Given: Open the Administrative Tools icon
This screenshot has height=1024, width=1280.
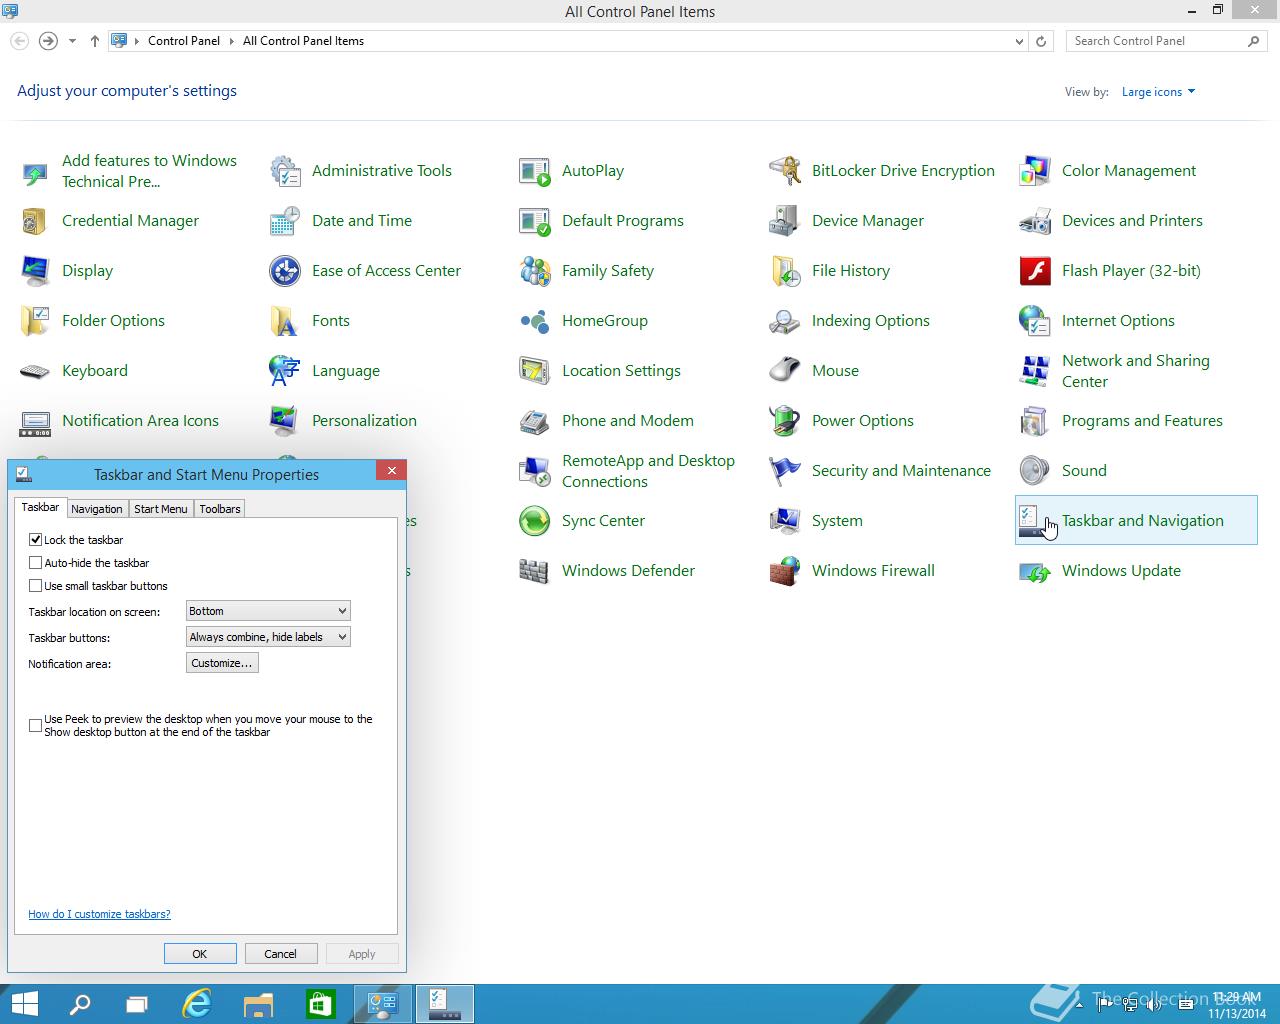Looking at the screenshot, I should tap(285, 171).
